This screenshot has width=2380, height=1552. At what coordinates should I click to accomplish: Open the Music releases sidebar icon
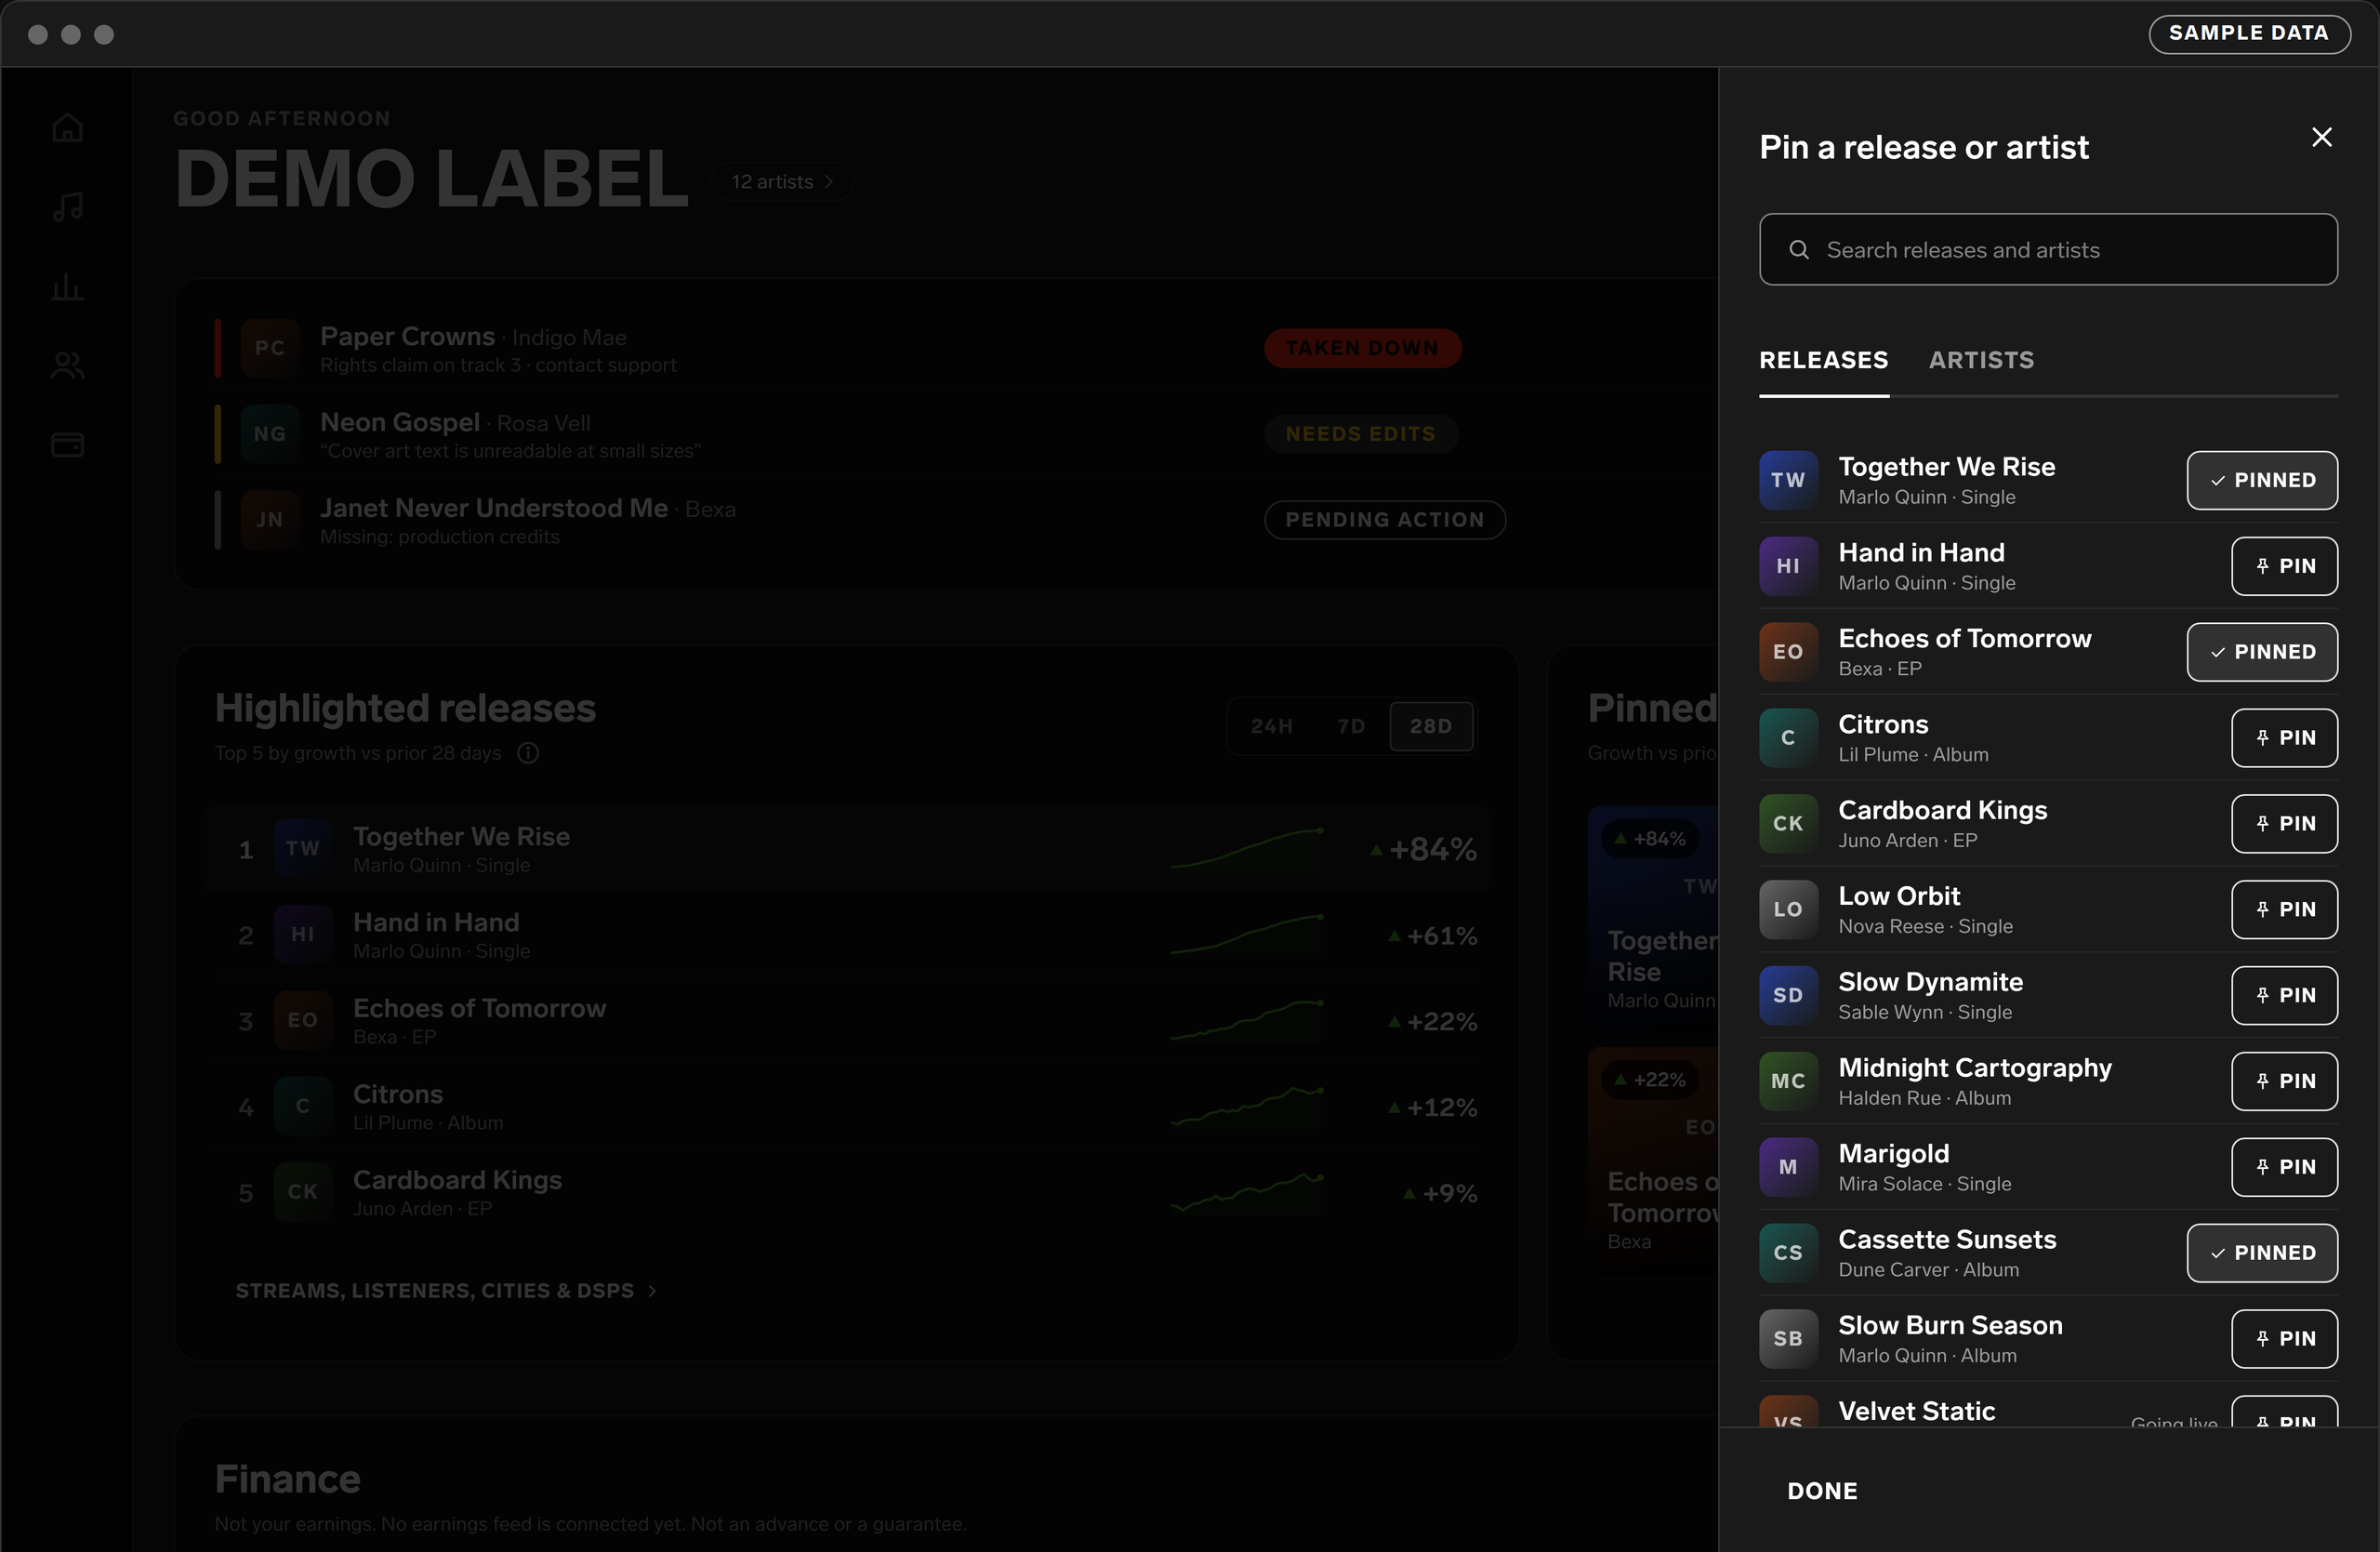pyautogui.click(x=67, y=207)
